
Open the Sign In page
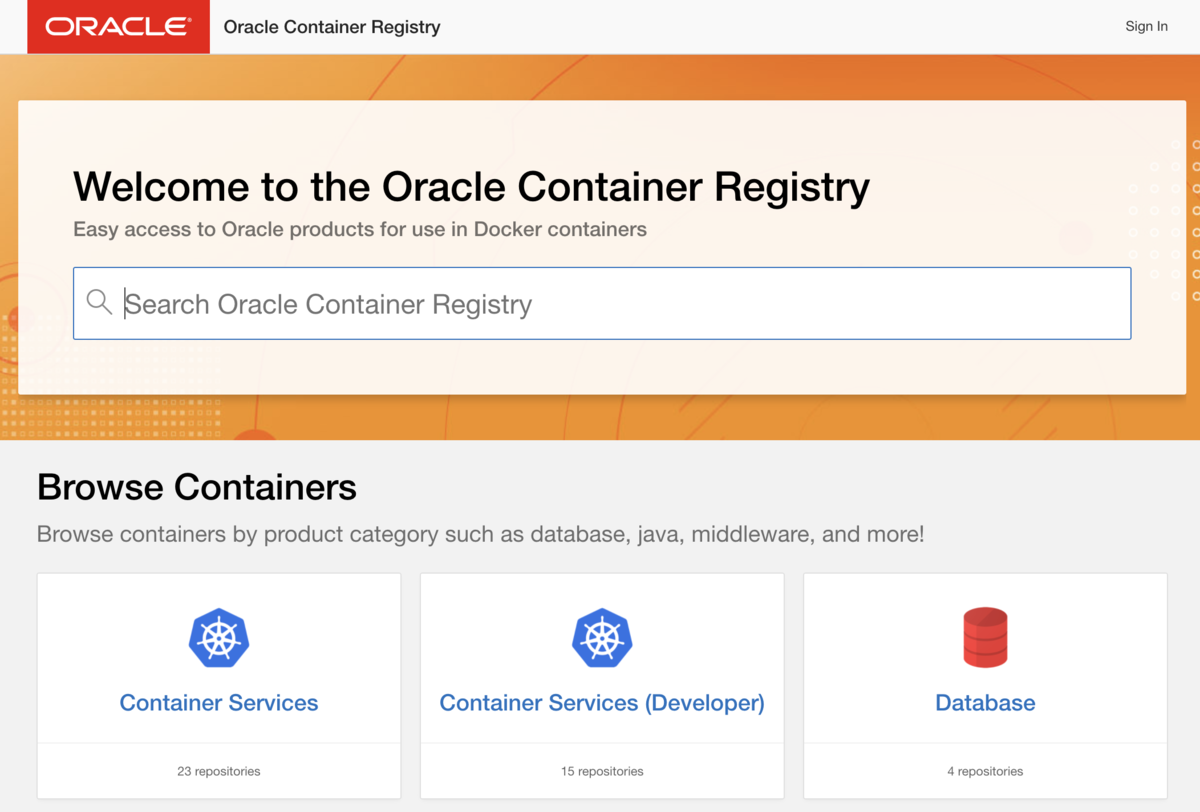1146,27
